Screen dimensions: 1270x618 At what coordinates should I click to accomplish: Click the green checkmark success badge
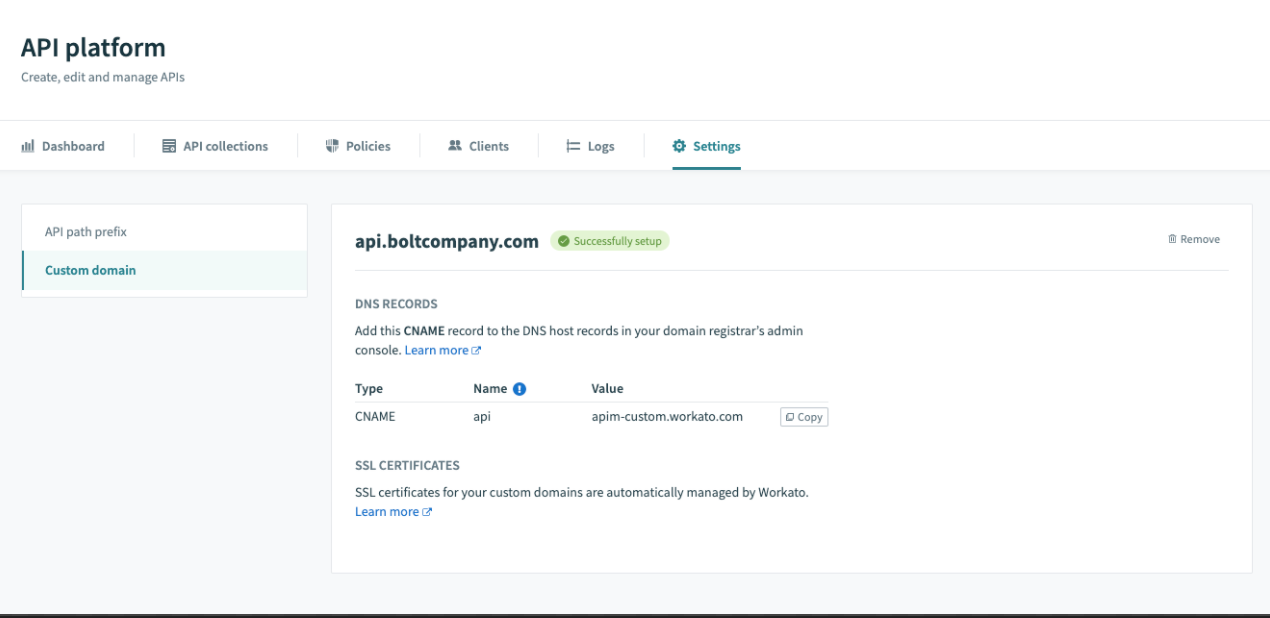566,239
